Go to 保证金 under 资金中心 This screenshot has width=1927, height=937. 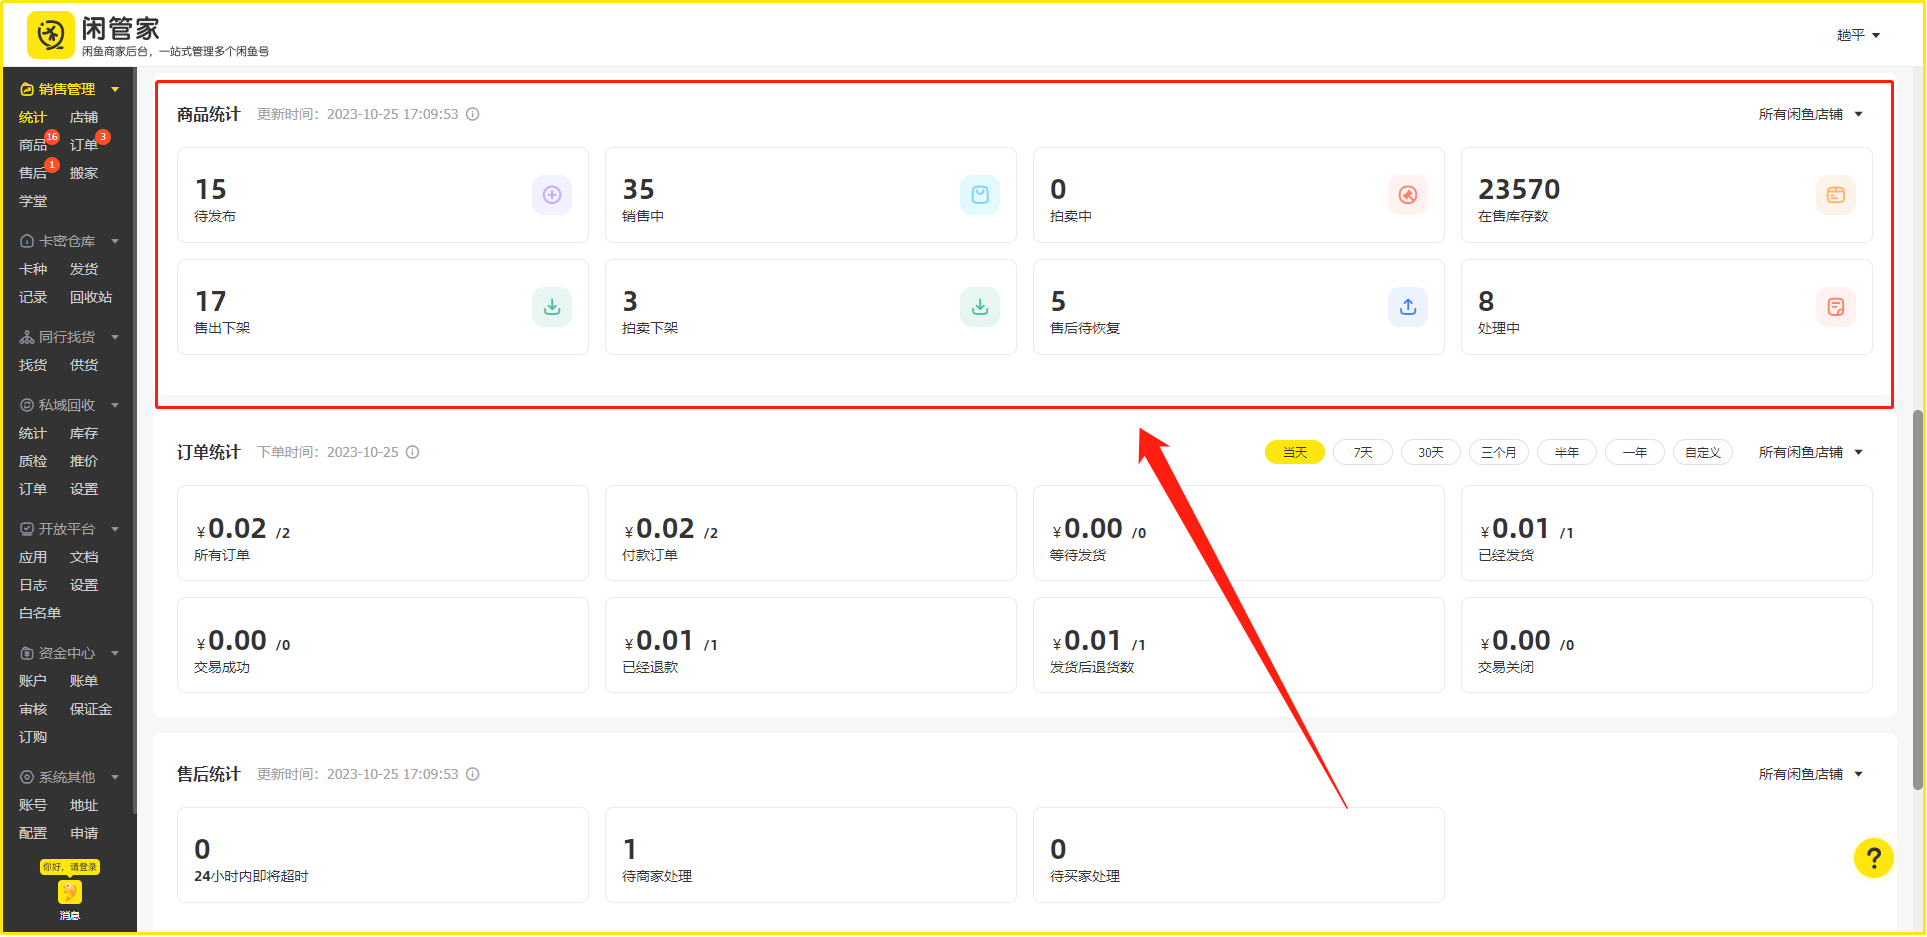pos(90,709)
